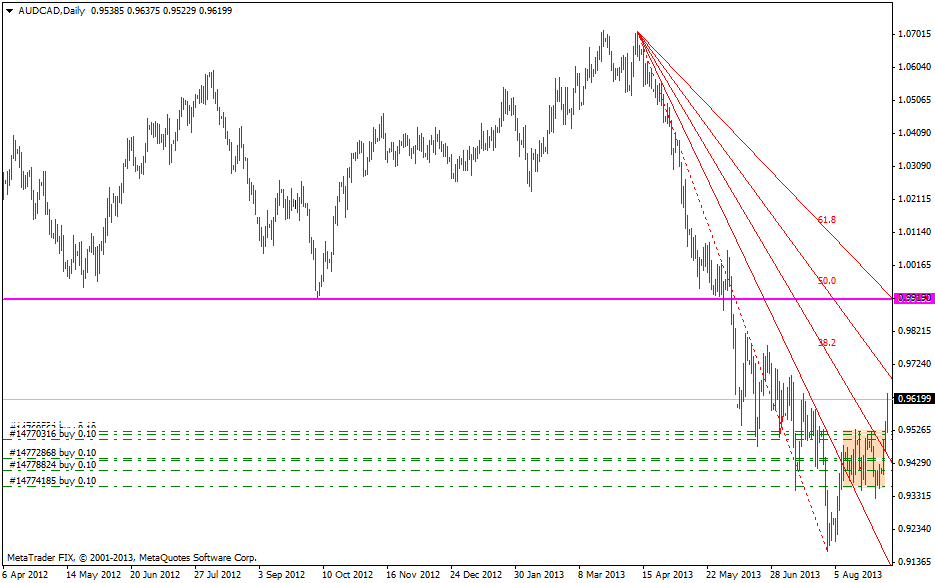
Task: Select the 38.2 Fibonacci fan label
Action: pyautogui.click(x=826, y=343)
